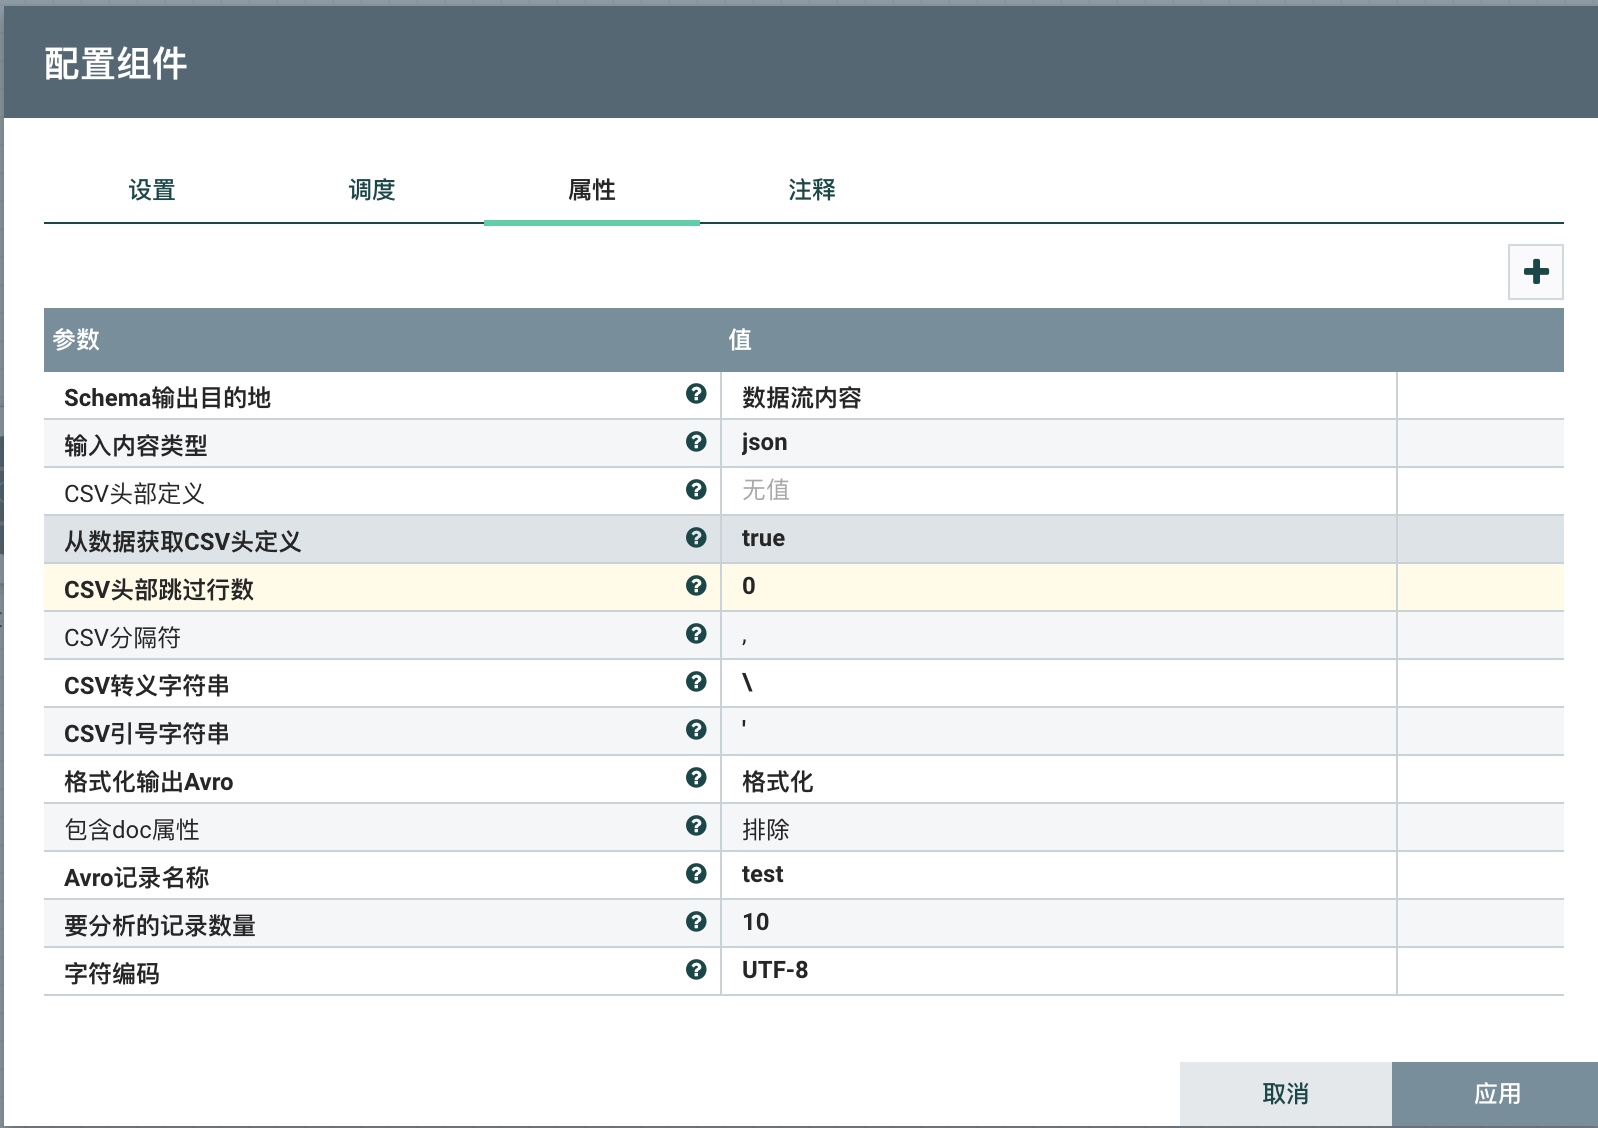1598x1128 pixels.
Task: Select the 注释 tab
Action: 811,190
